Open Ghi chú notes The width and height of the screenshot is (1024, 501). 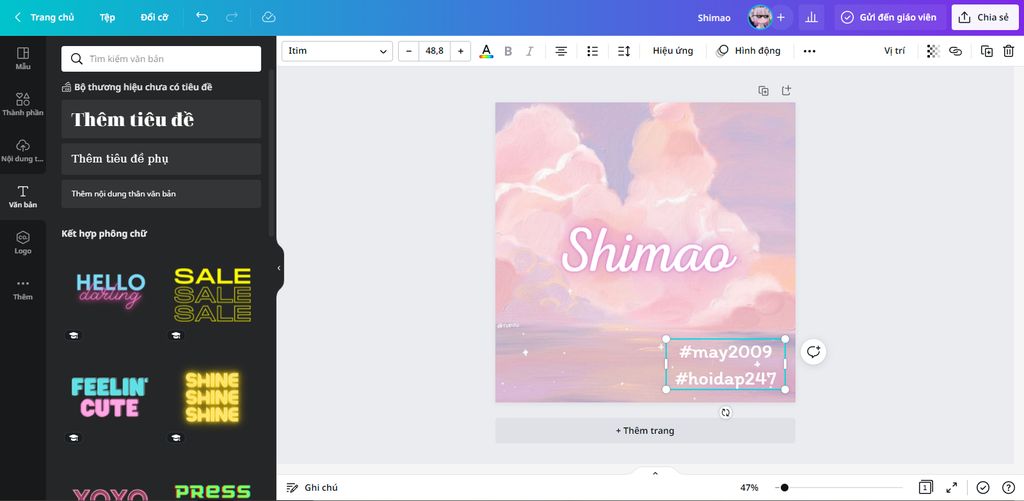[312, 488]
